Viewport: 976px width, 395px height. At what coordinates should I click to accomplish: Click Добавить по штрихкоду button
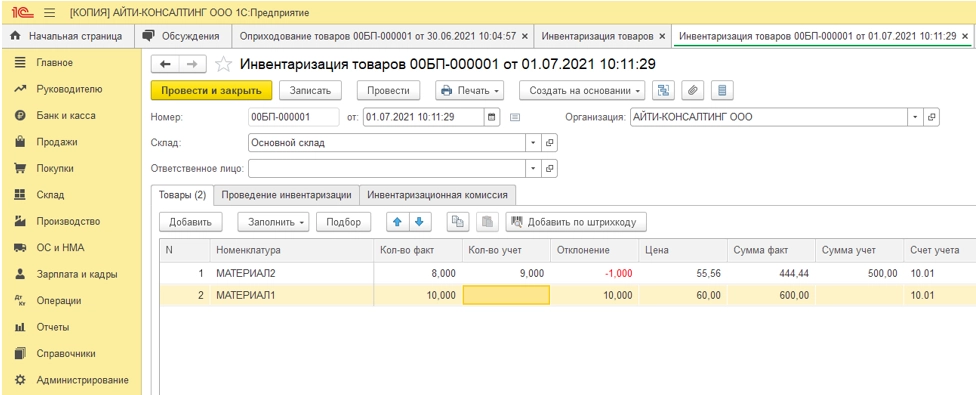pos(576,221)
